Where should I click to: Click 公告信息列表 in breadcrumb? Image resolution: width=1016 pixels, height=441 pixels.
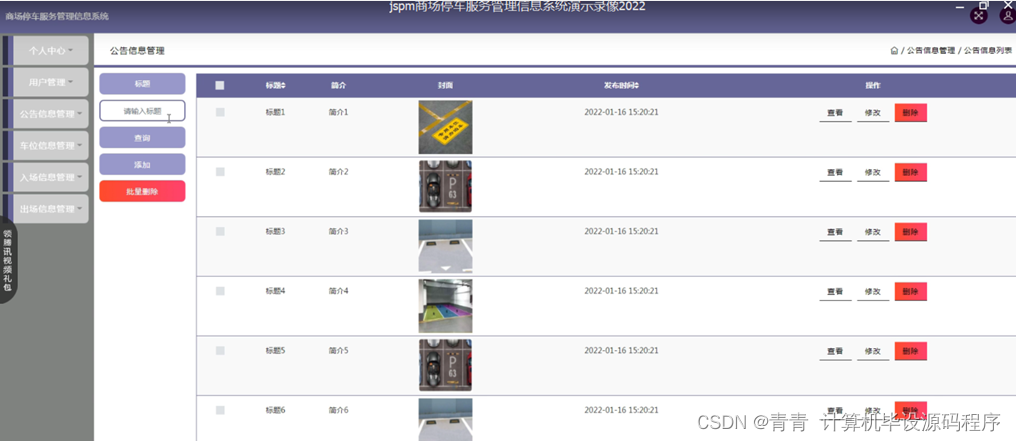click(x=987, y=51)
